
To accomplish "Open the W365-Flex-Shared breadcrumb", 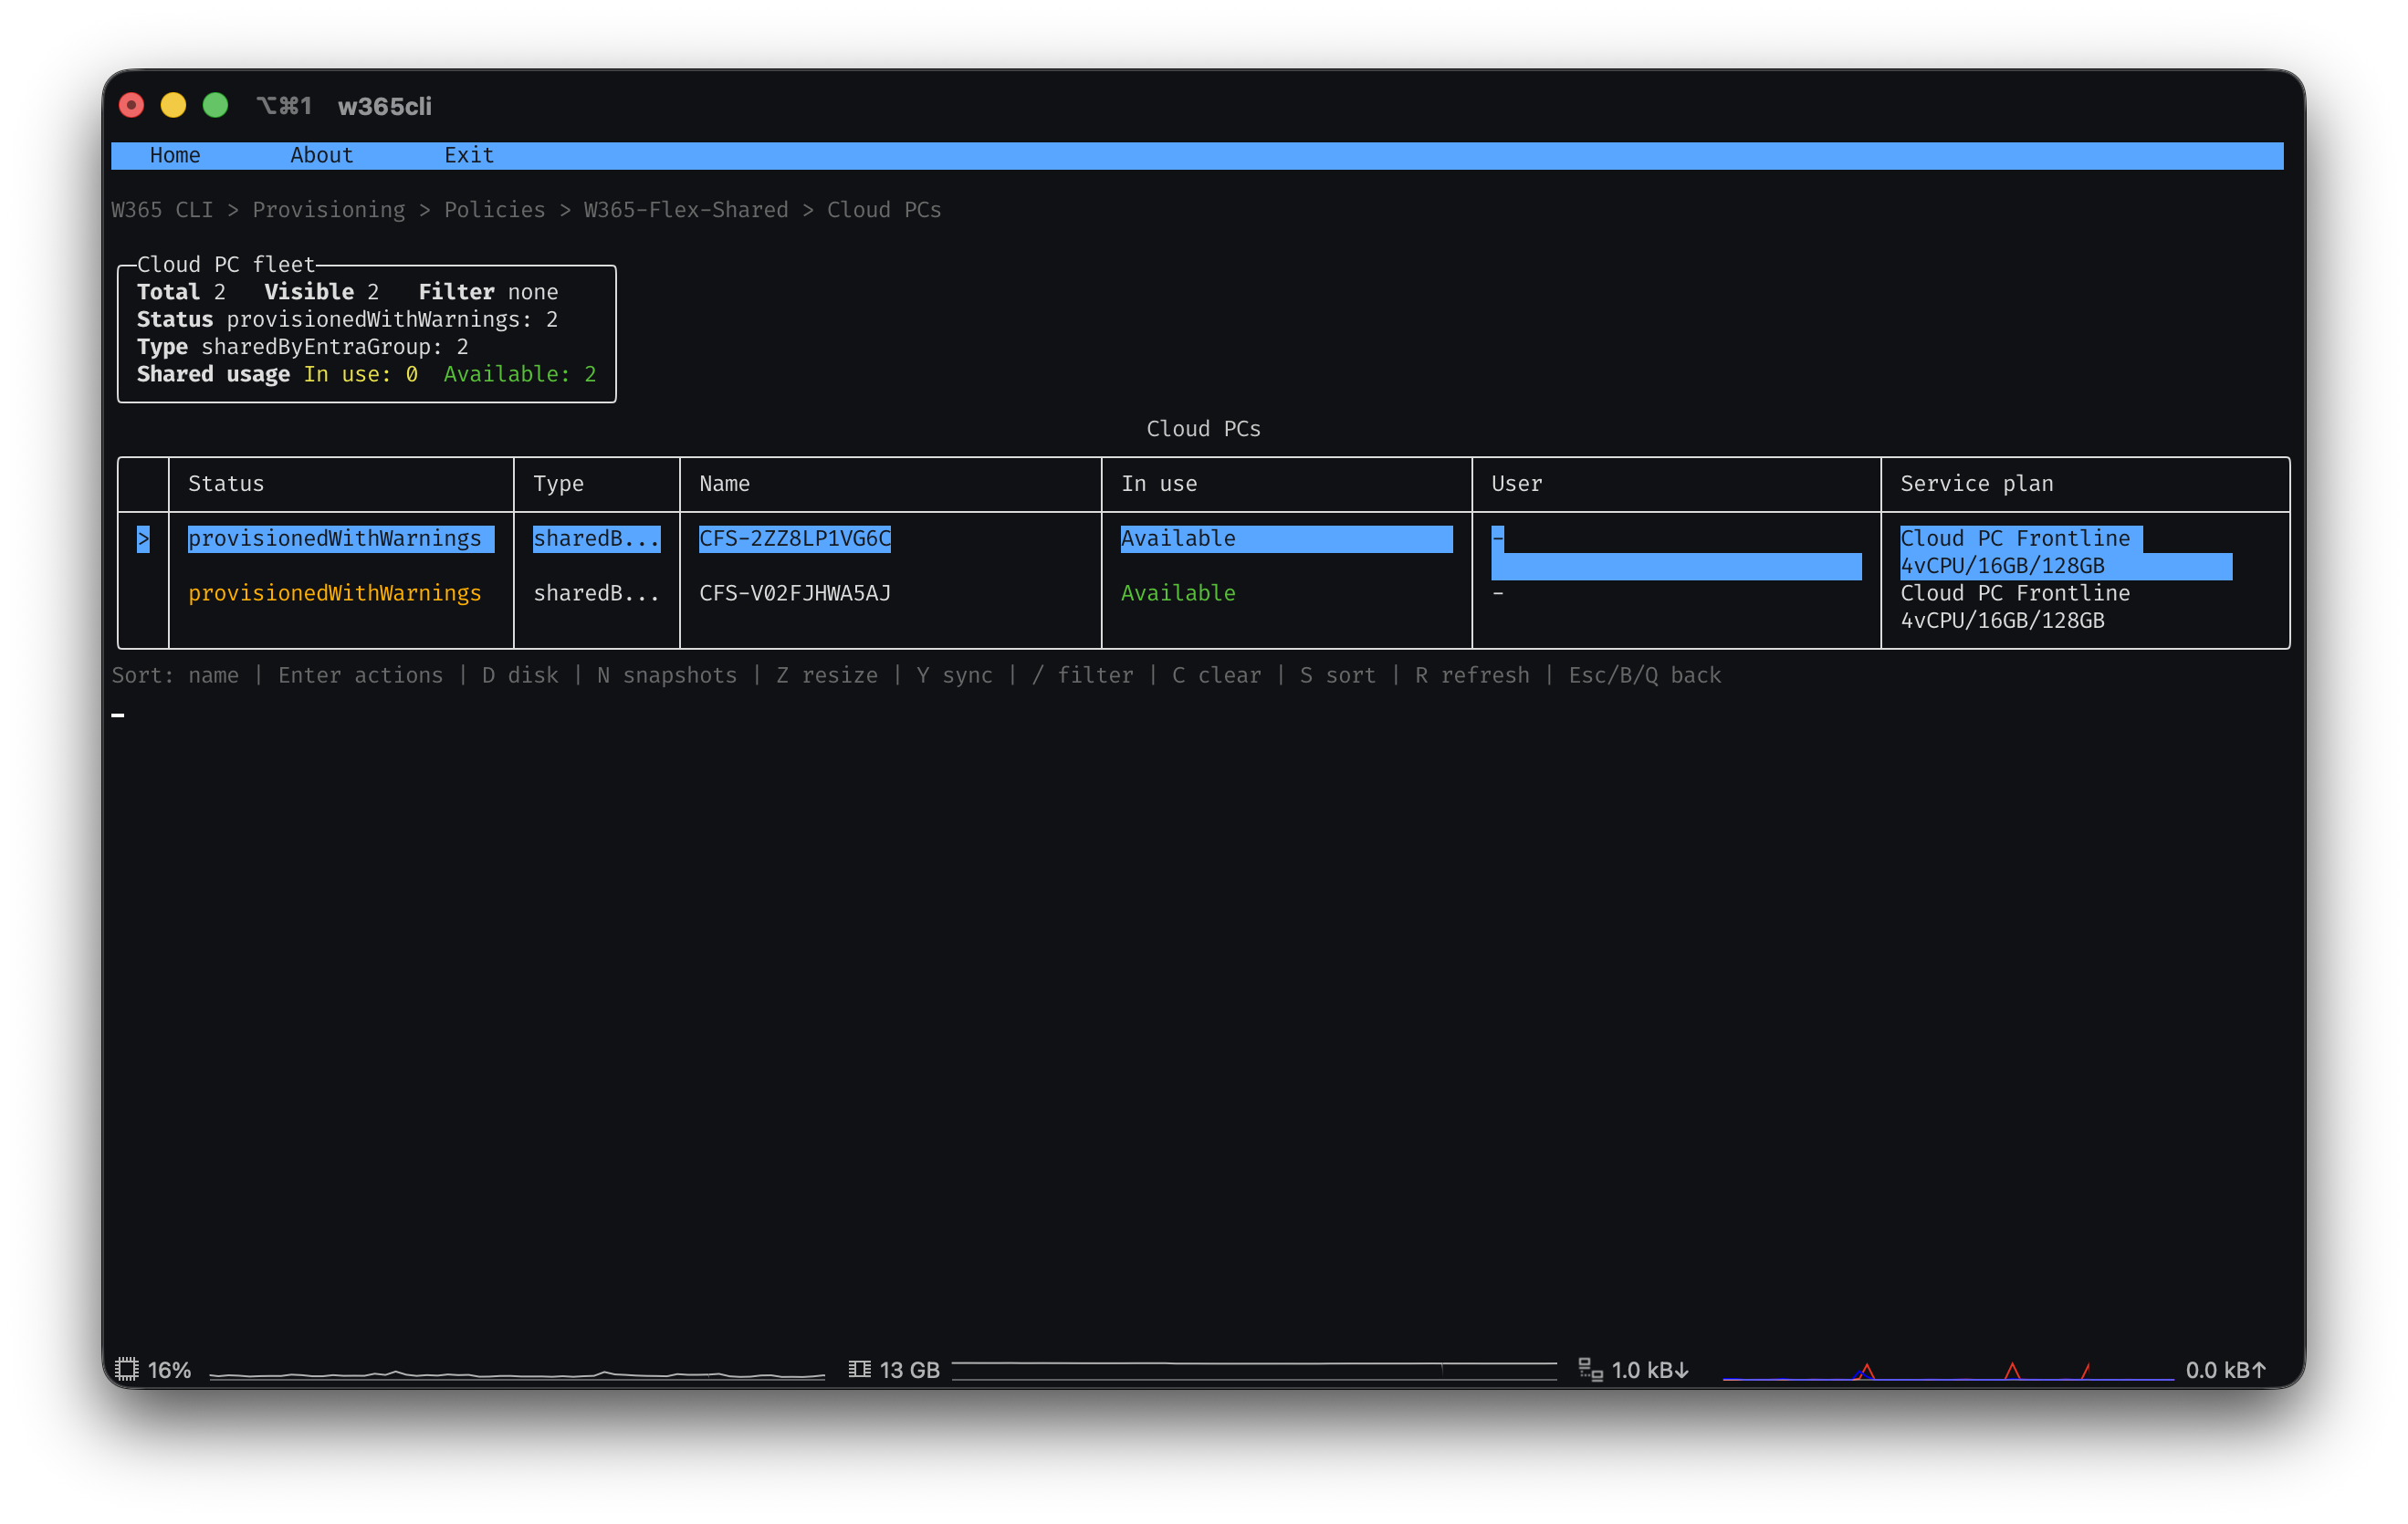I will tap(686, 210).
